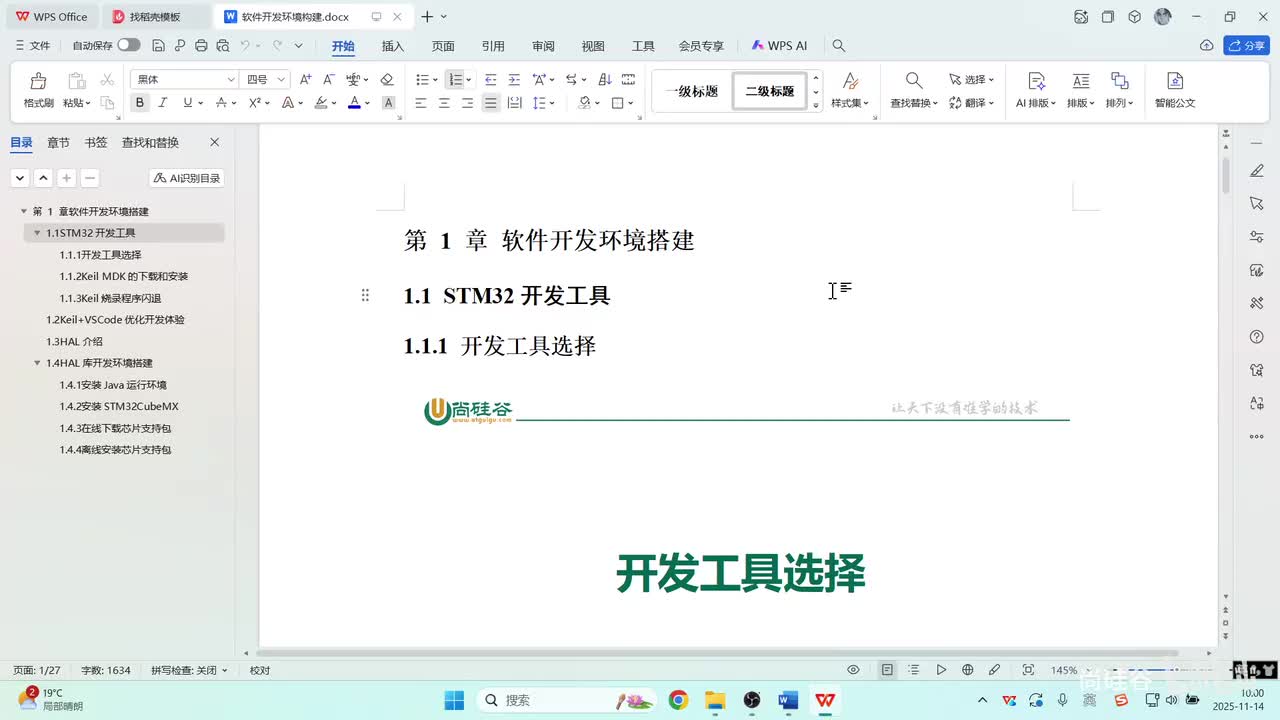Open the File (文件) menu
The image size is (1280, 720).
[33, 45]
